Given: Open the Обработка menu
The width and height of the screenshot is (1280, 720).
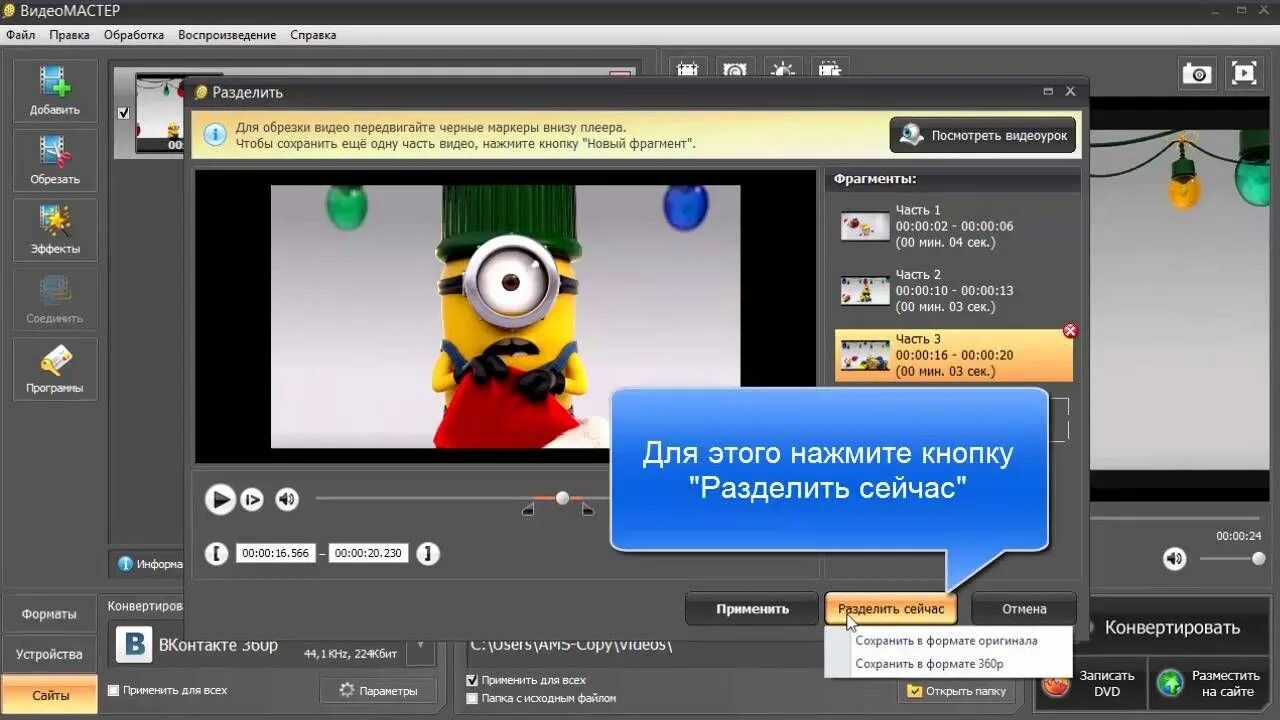Looking at the screenshot, I should click(134, 35).
